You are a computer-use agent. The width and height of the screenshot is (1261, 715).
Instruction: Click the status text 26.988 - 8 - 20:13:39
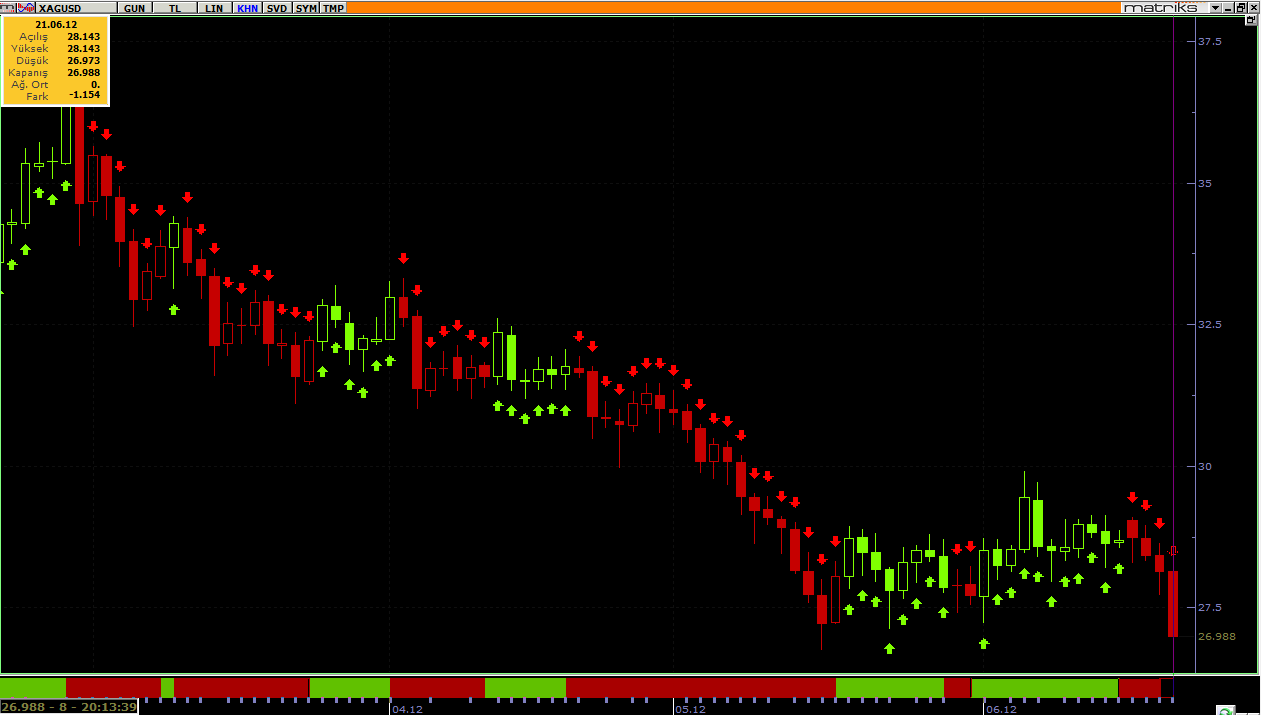click(x=69, y=707)
